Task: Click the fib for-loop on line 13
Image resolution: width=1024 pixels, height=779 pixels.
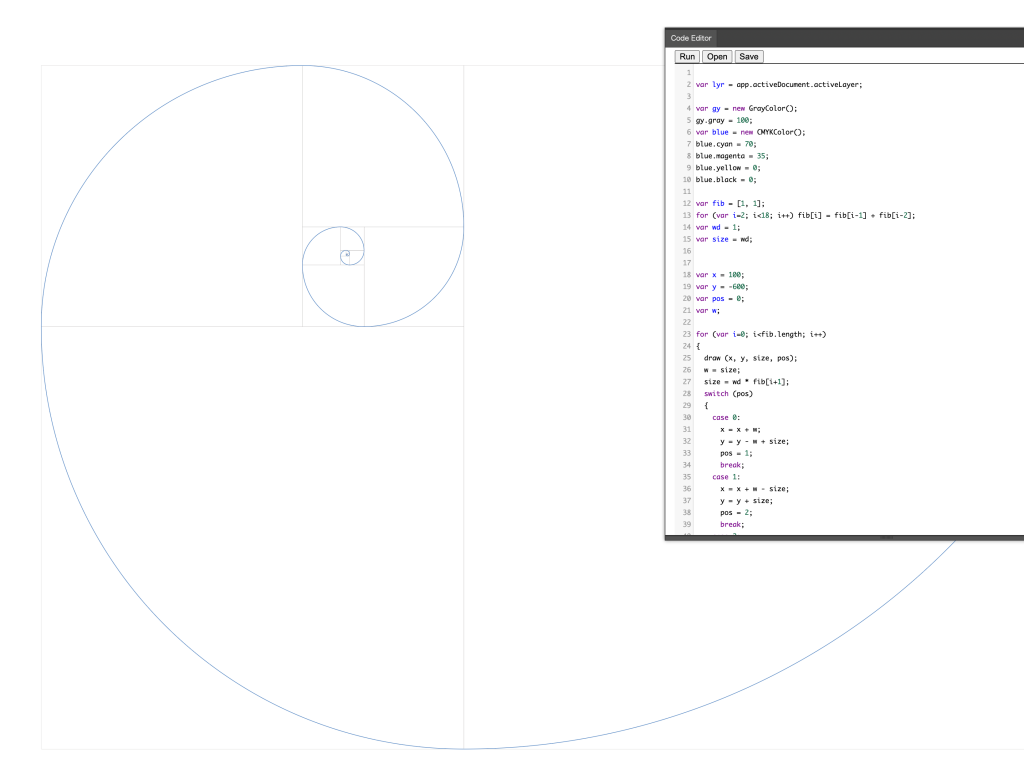Action: pyautogui.click(x=805, y=215)
